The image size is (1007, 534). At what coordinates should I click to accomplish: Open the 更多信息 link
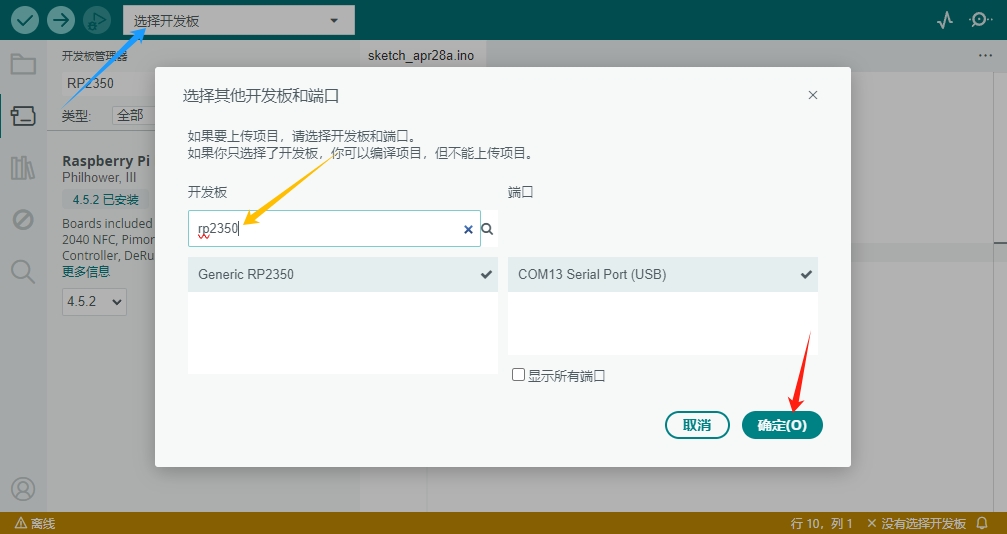[86, 271]
